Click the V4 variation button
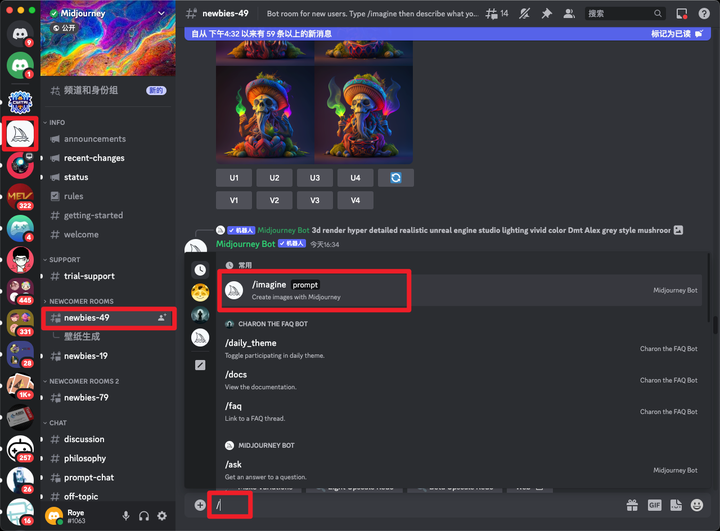720x531 pixels. pyautogui.click(x=355, y=200)
